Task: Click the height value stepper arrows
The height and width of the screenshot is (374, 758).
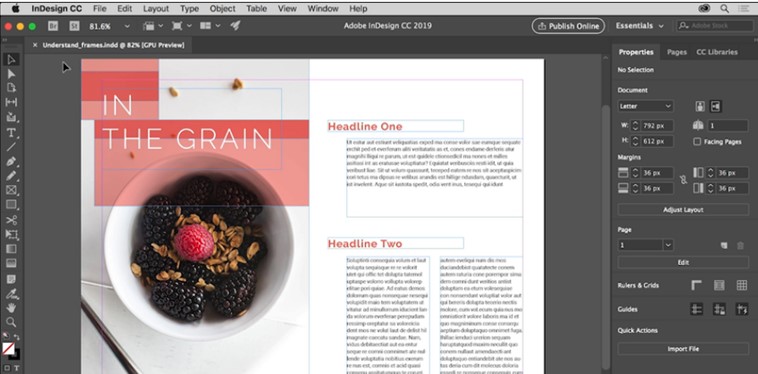Action: click(636, 142)
